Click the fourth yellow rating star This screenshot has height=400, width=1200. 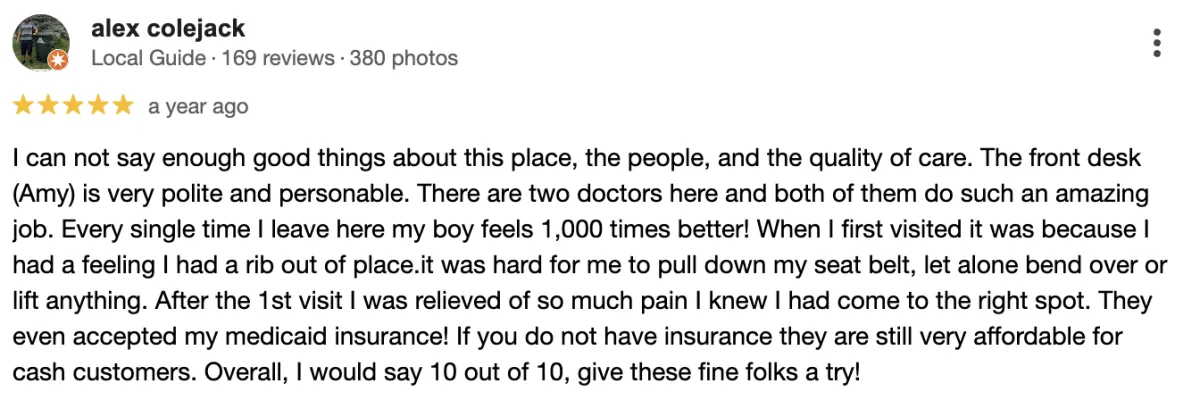(x=97, y=106)
